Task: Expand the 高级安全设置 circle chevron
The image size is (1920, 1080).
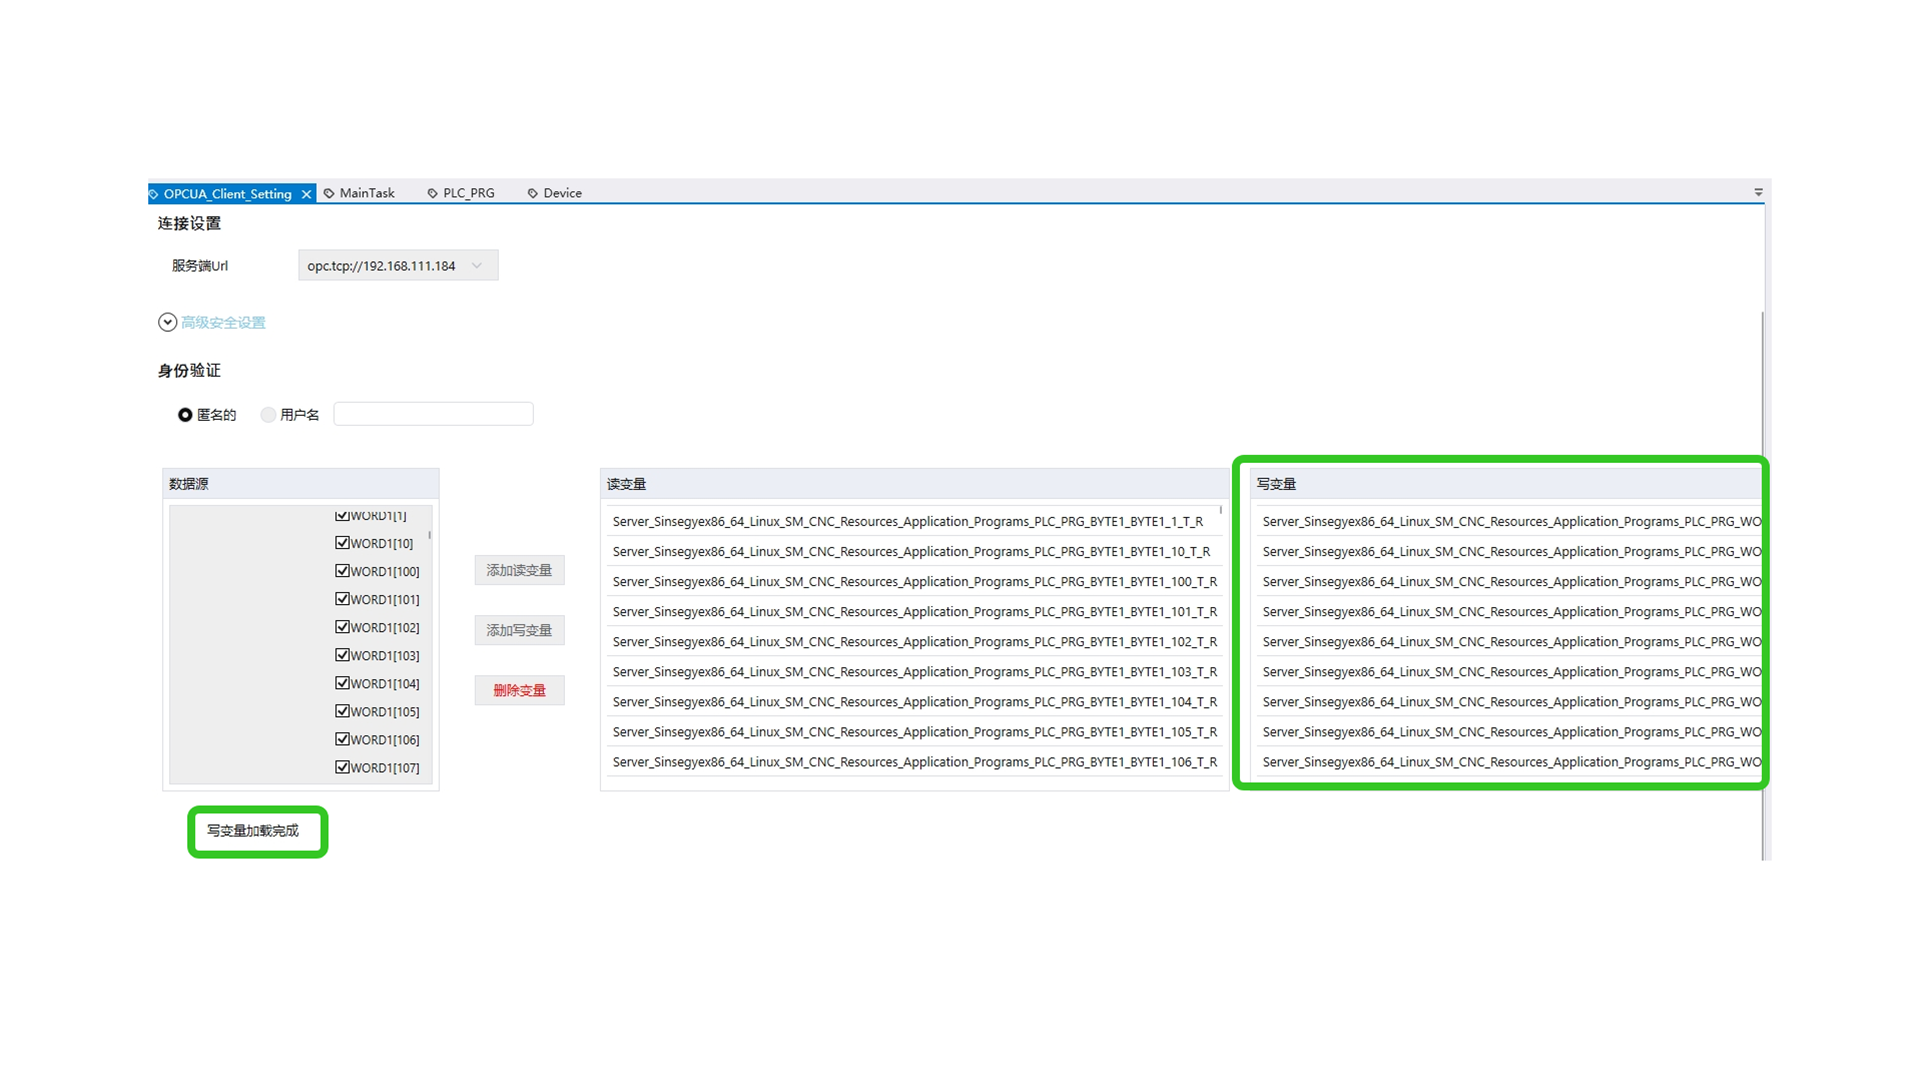Action: point(167,322)
